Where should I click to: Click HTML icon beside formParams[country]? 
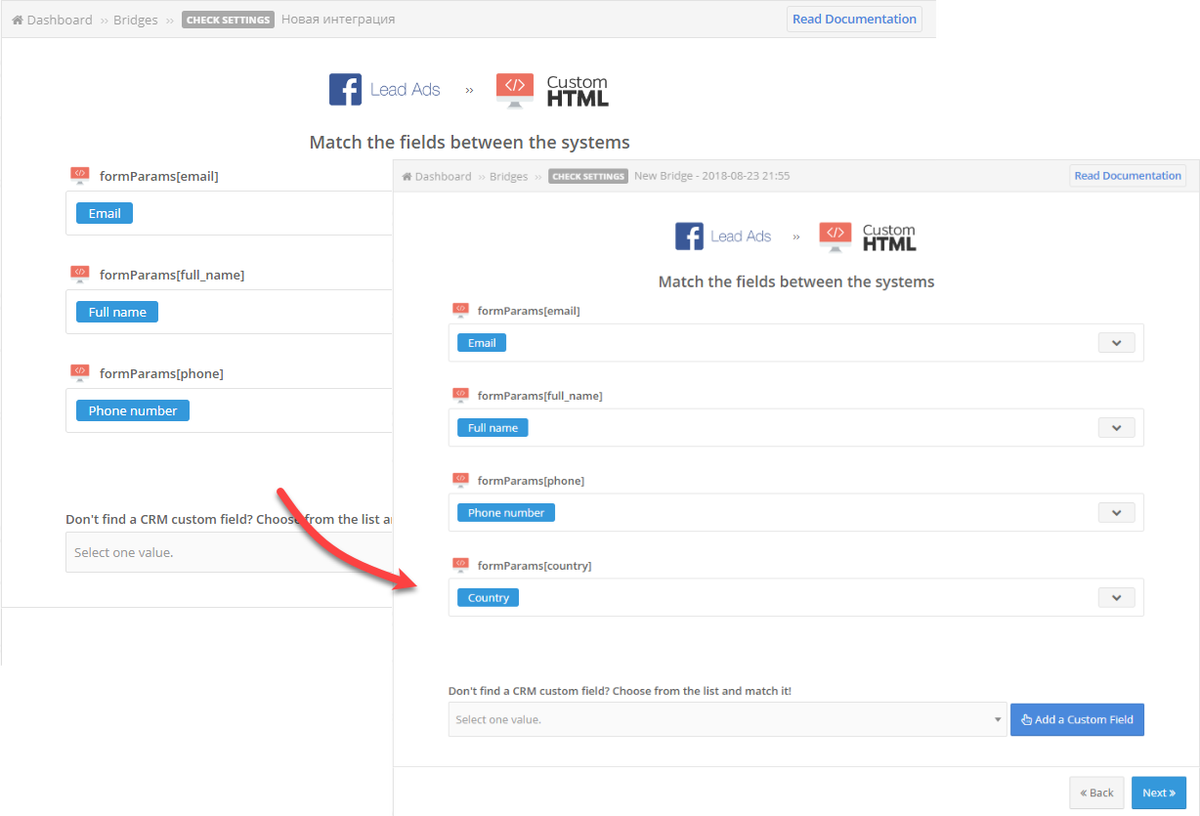click(x=460, y=566)
